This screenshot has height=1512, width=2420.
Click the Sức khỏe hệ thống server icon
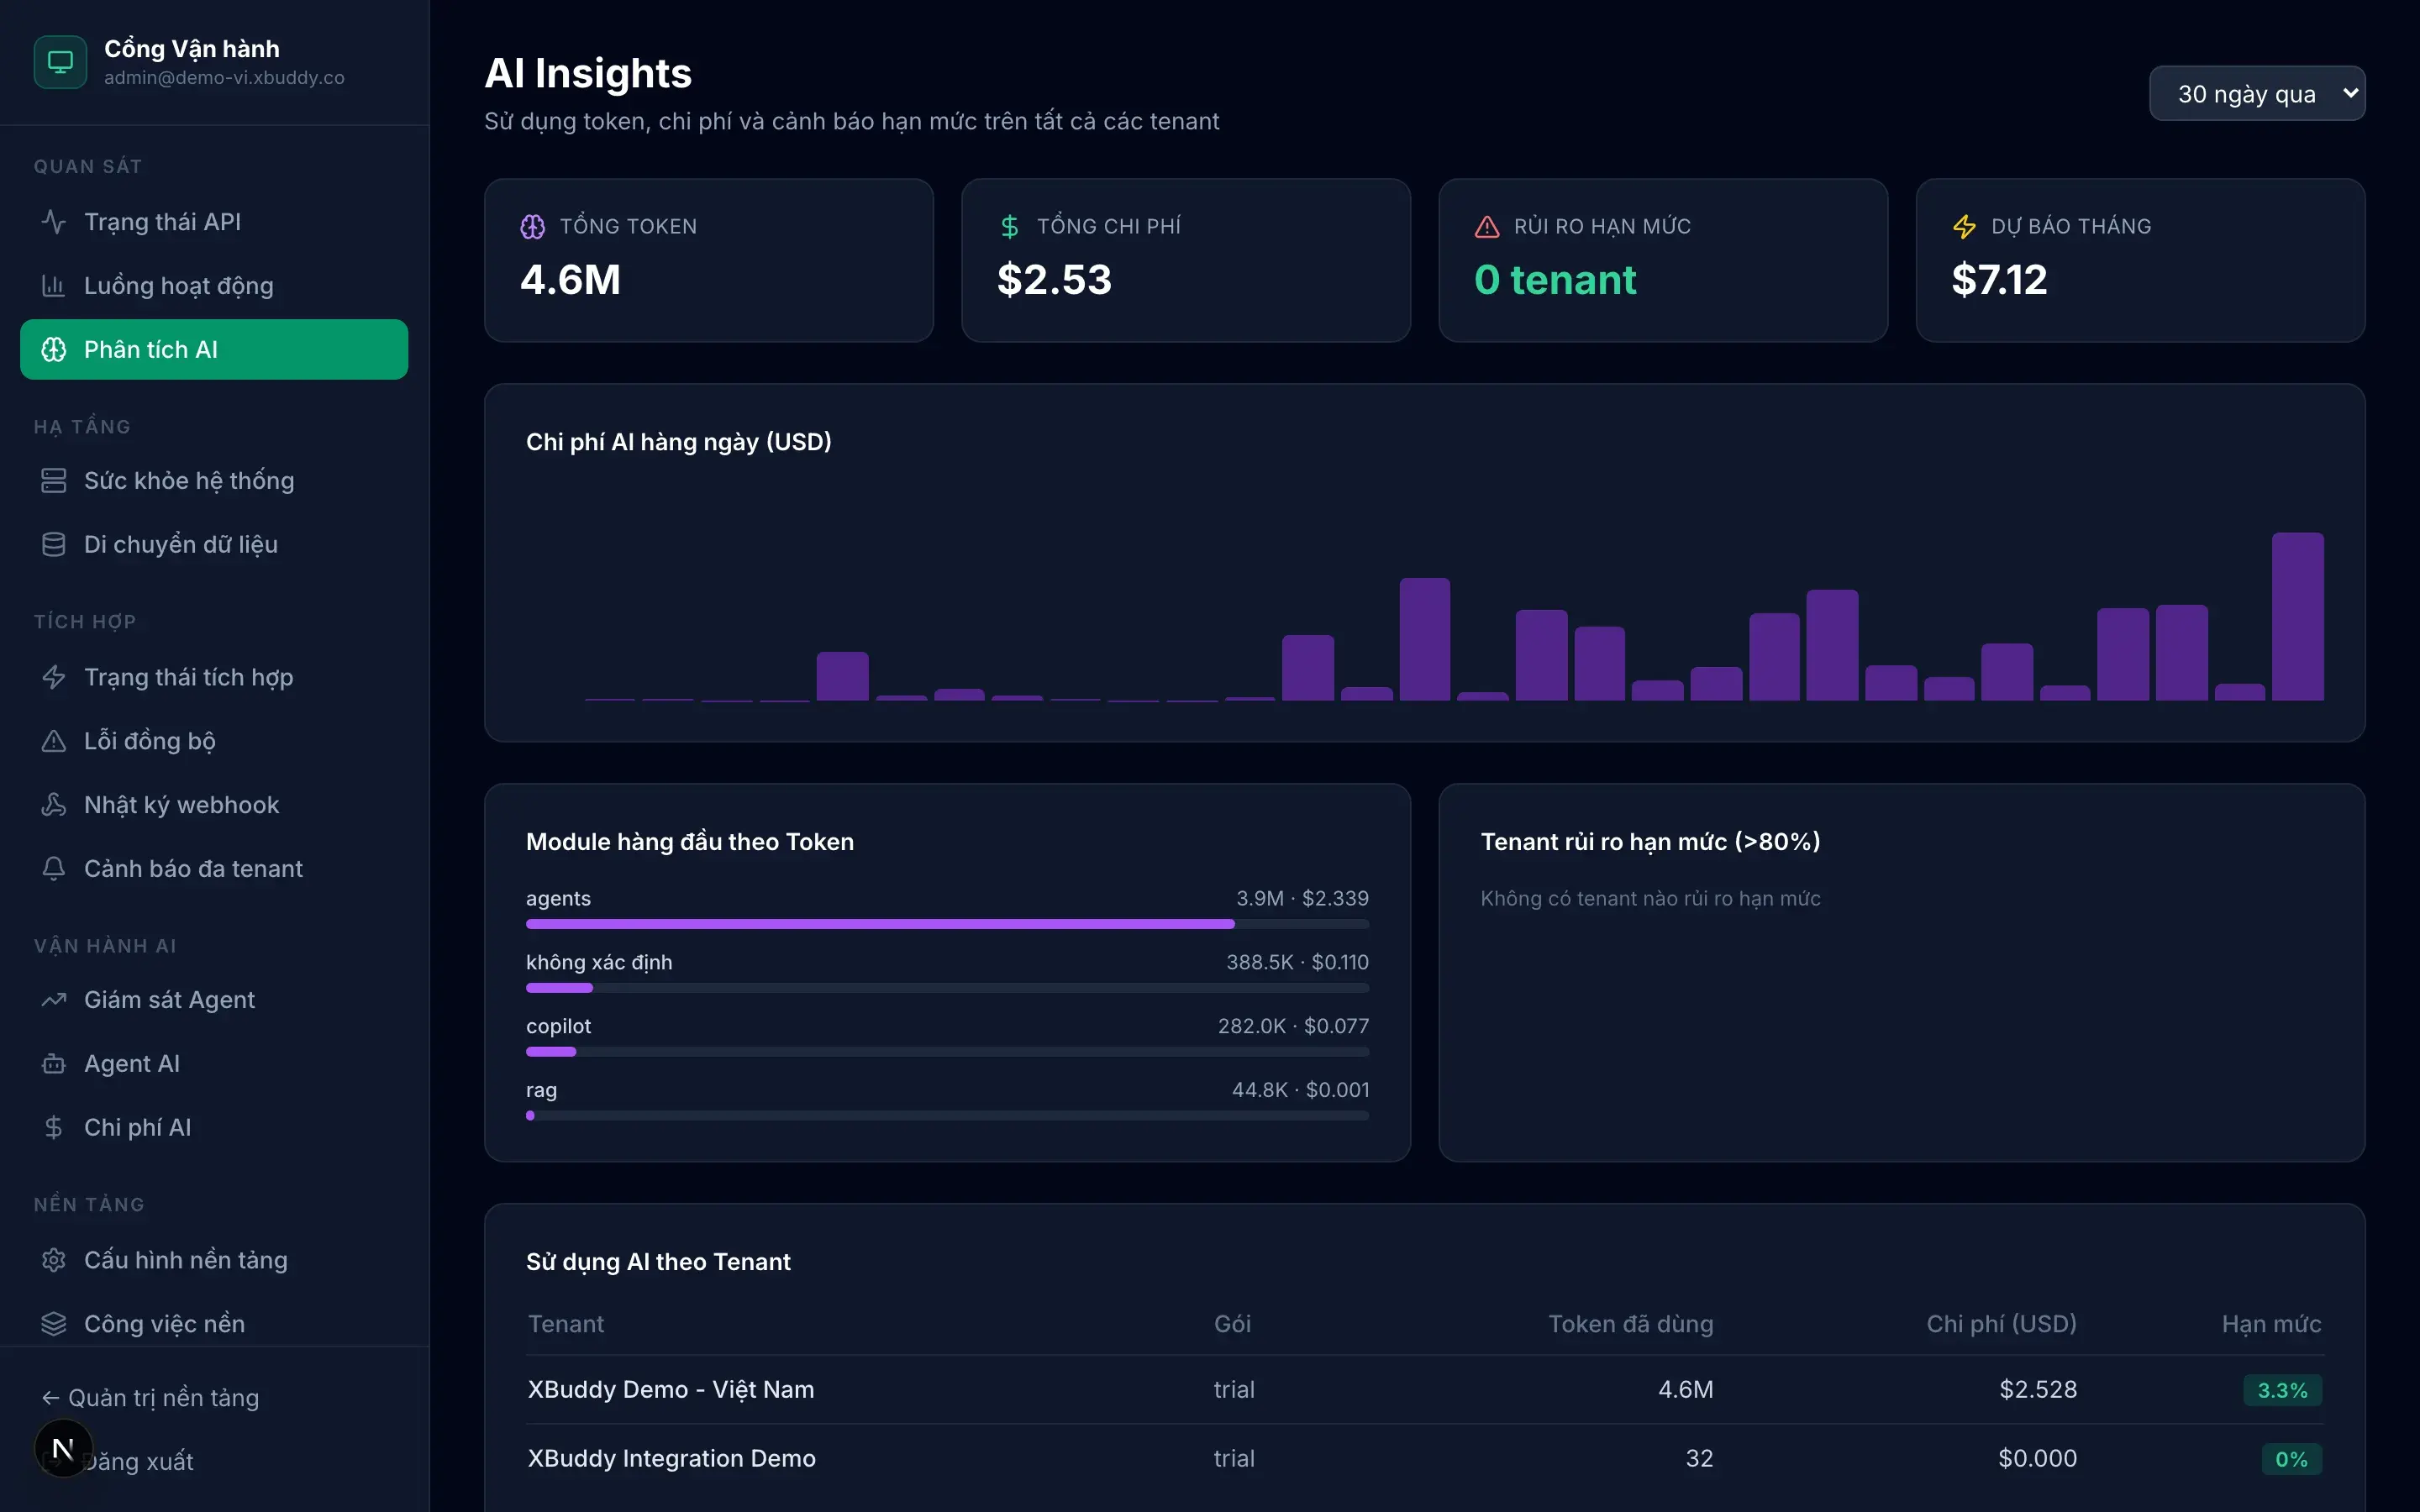54,480
